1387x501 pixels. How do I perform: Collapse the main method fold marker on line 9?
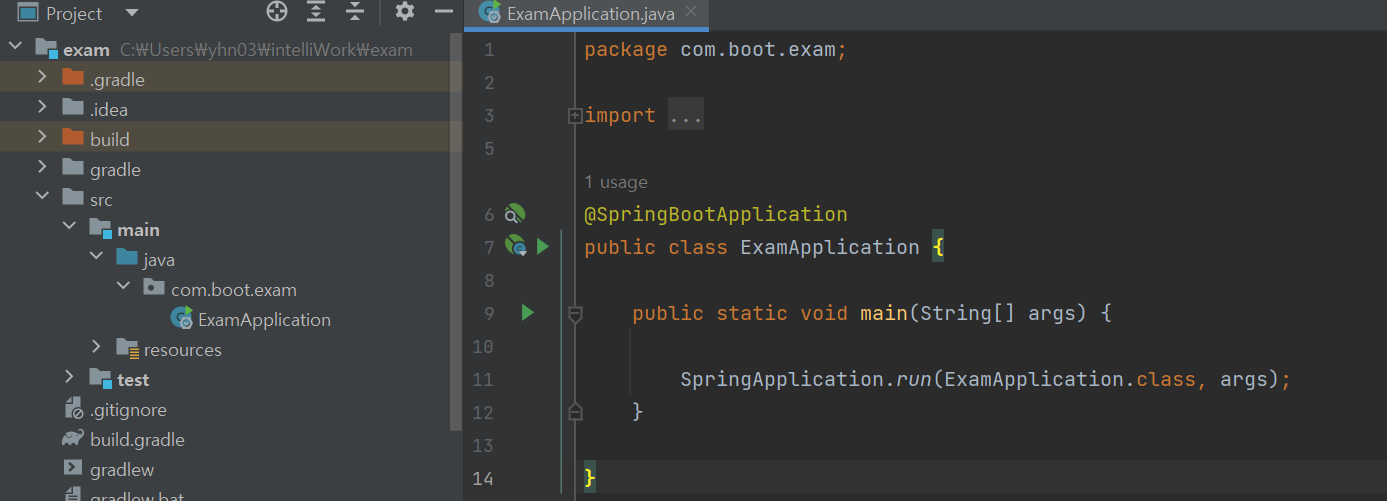(575, 314)
